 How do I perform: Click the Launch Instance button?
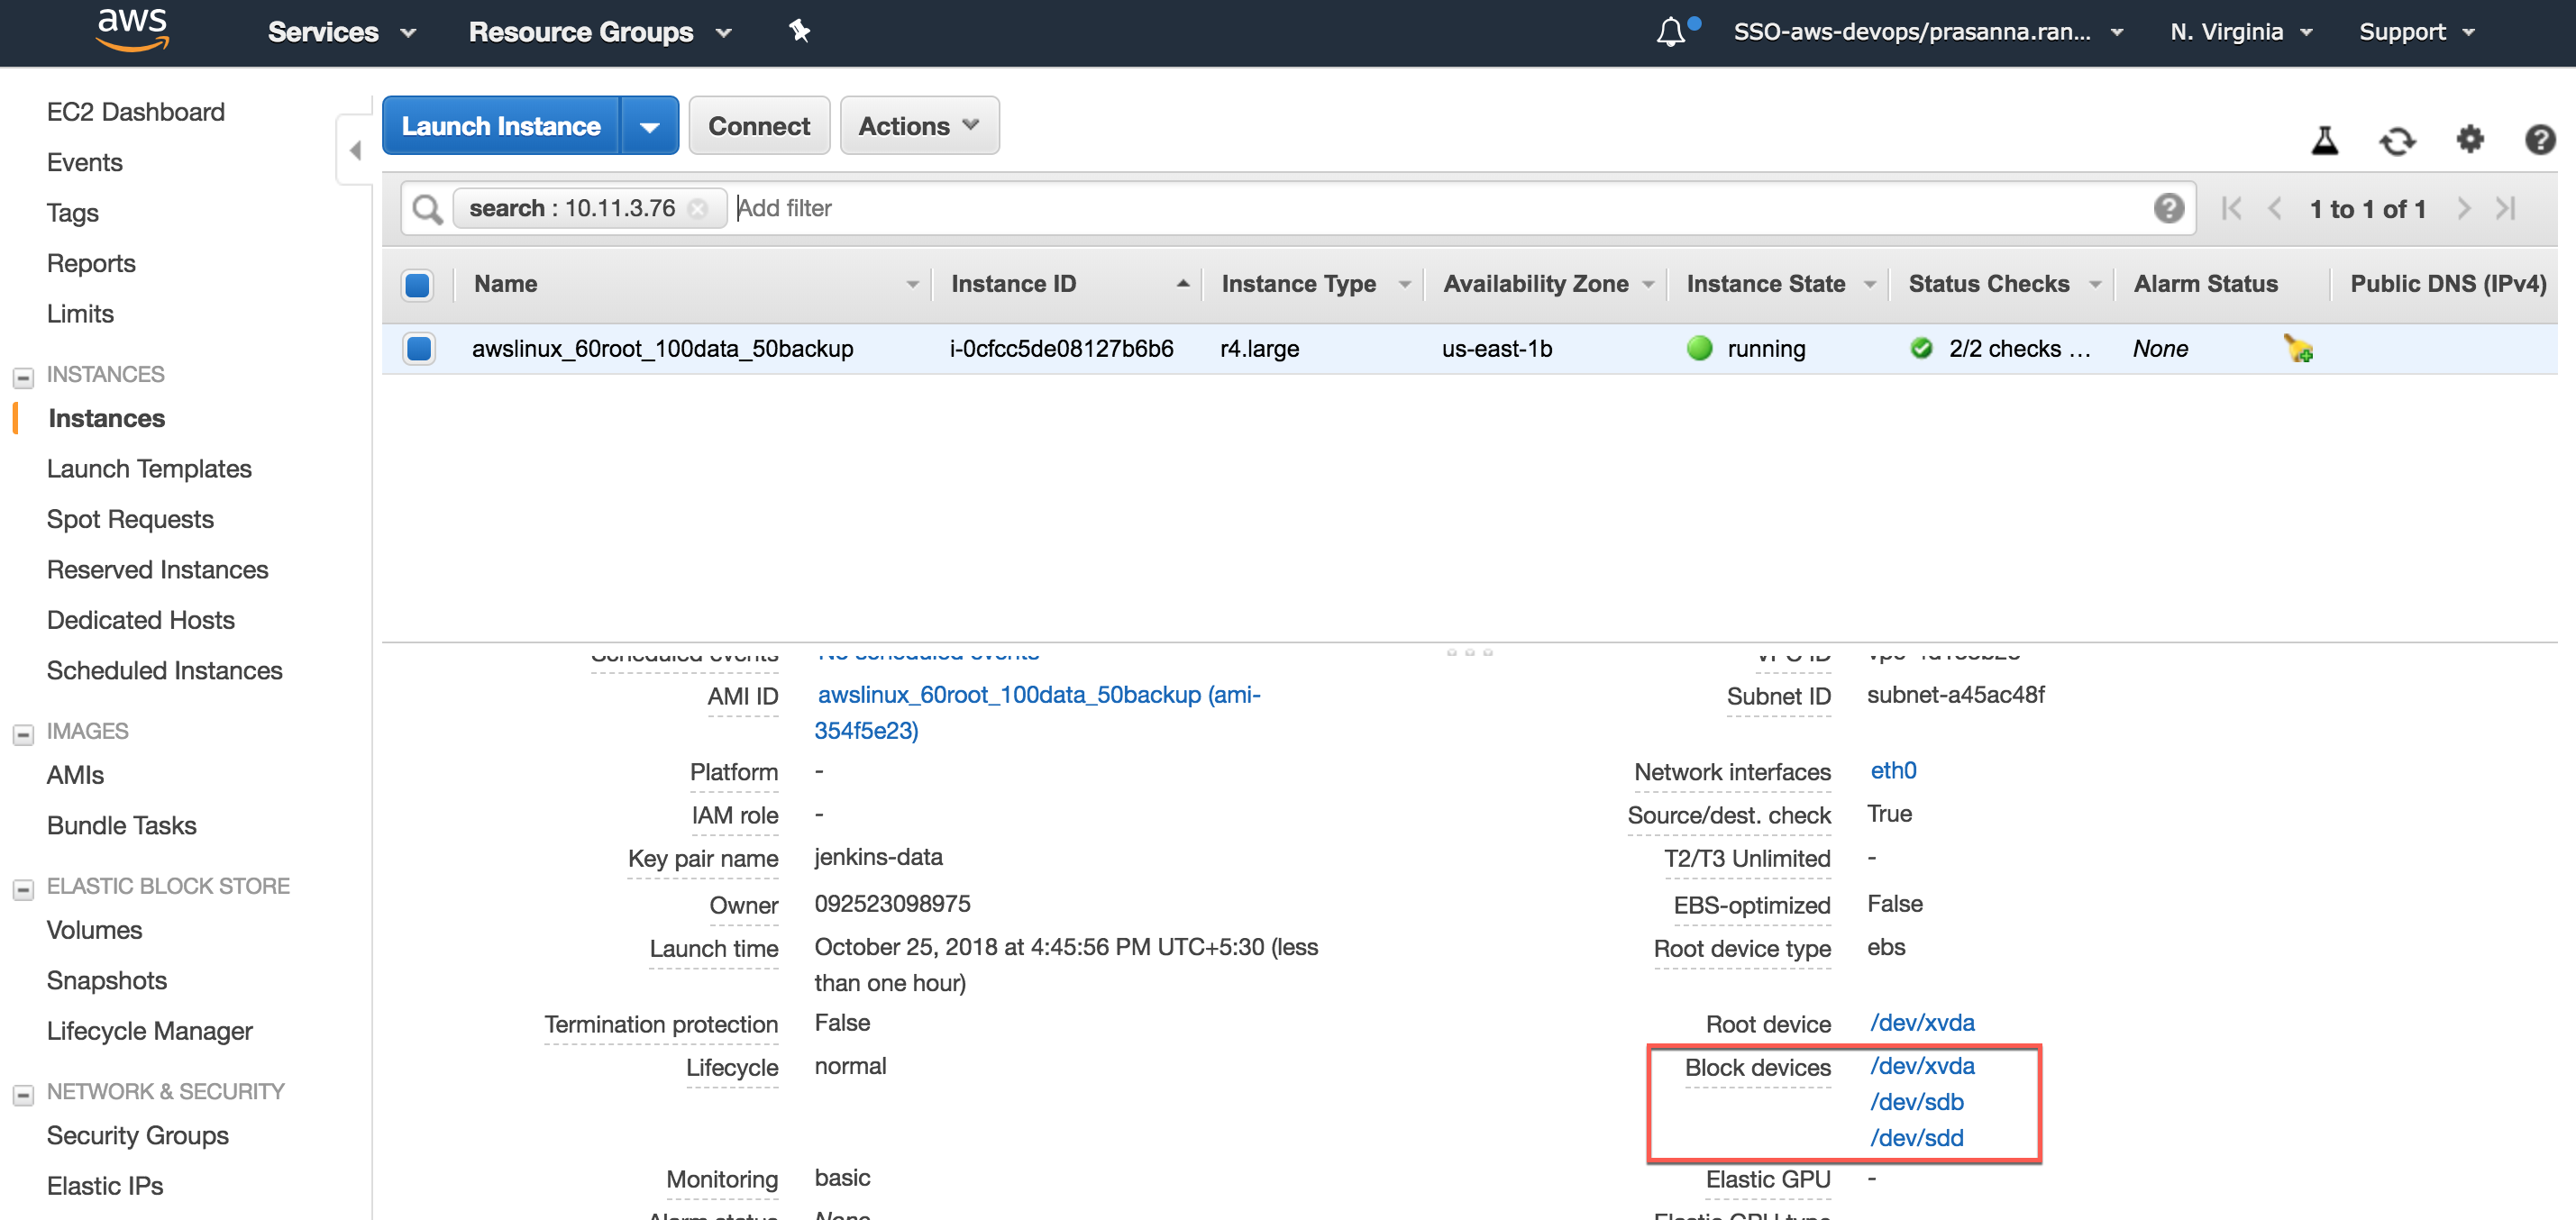(501, 126)
